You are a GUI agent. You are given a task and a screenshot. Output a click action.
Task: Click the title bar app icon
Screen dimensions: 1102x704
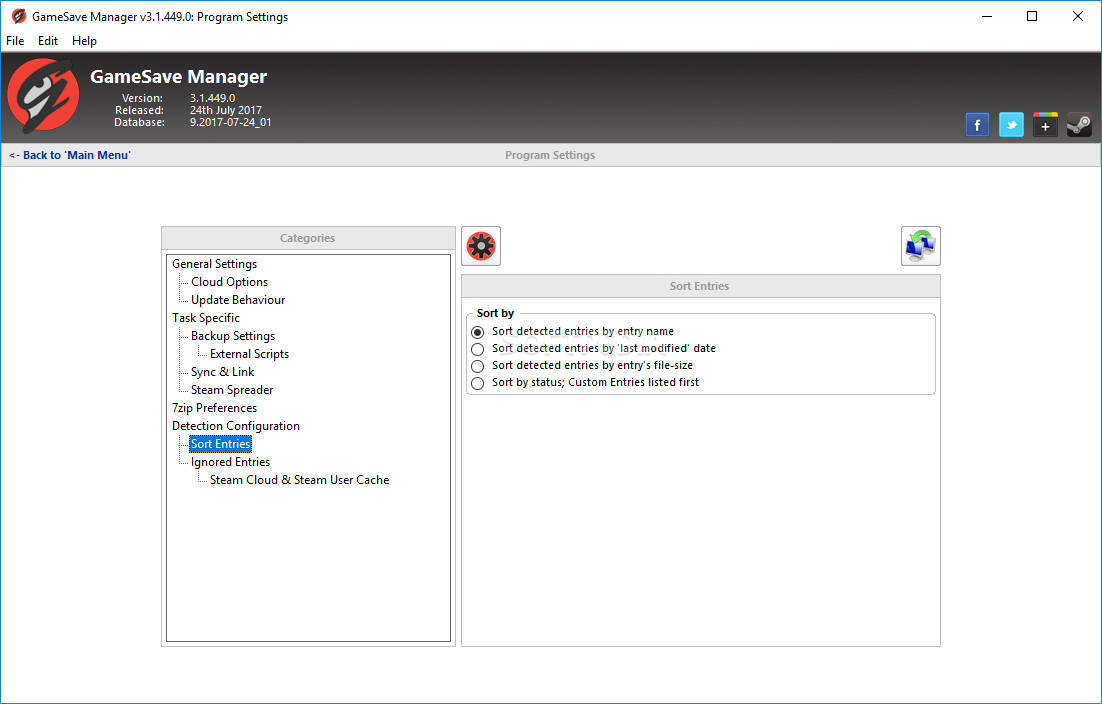click(x=19, y=16)
